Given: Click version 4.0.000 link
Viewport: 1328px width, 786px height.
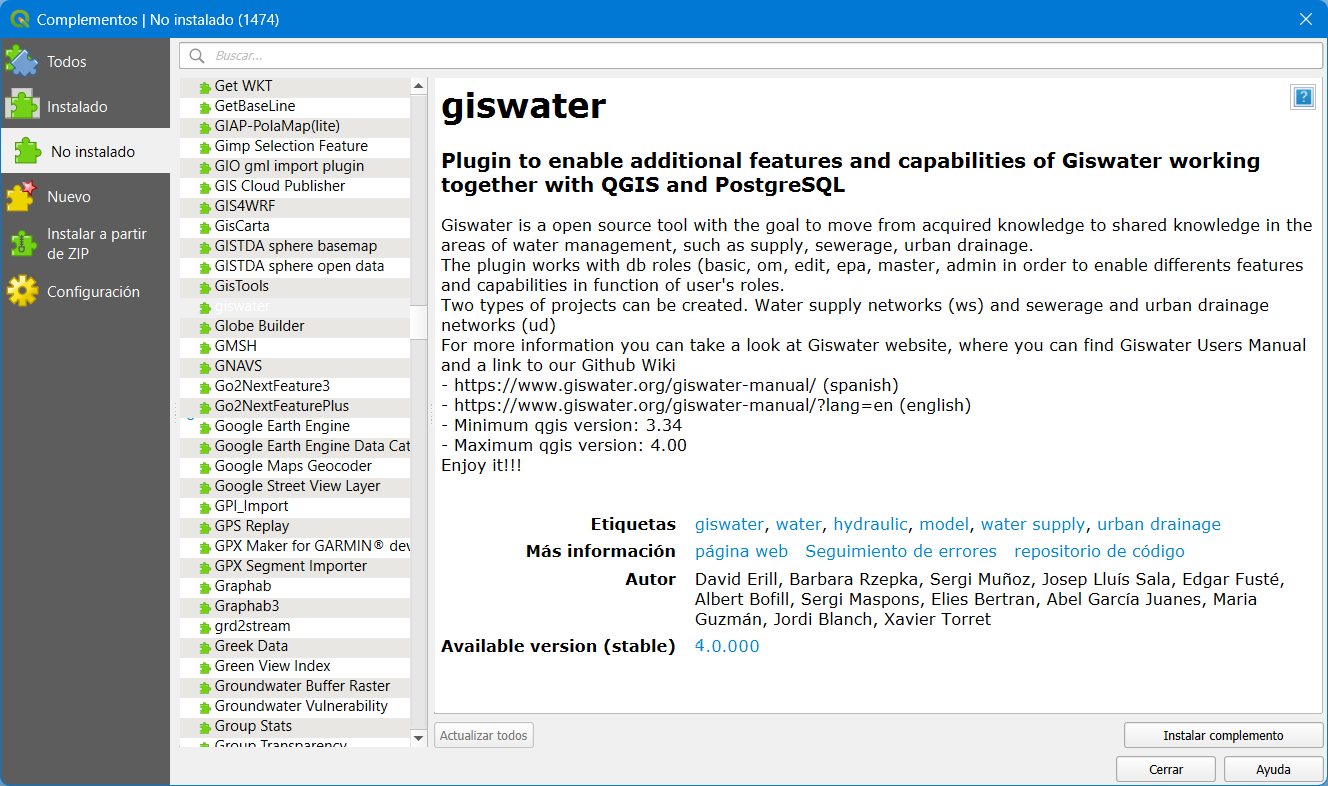Looking at the screenshot, I should coord(727,646).
